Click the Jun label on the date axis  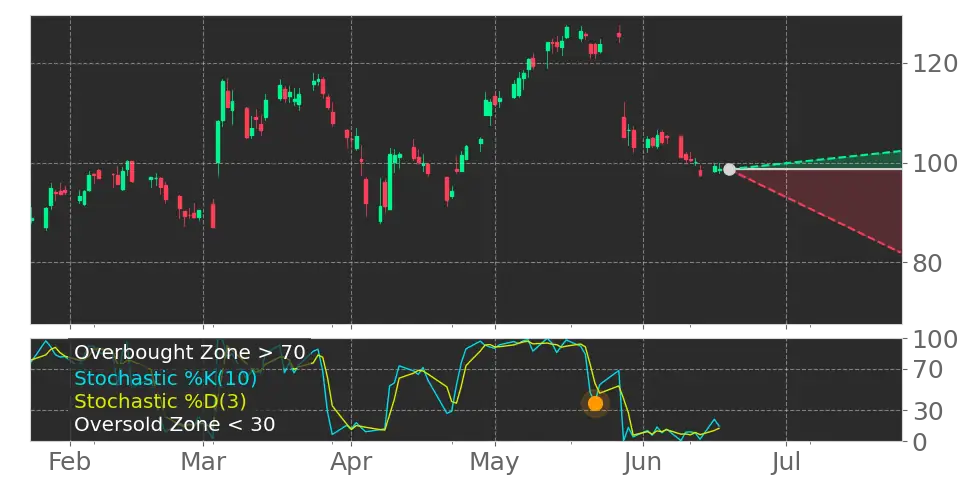click(643, 462)
